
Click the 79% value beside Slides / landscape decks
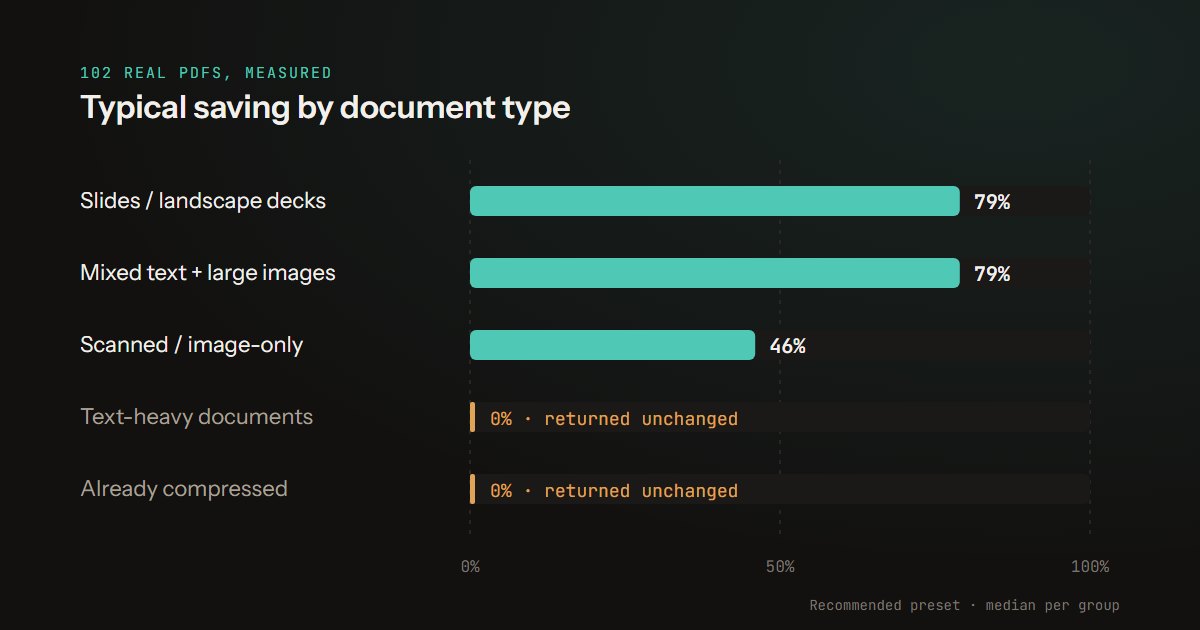(x=992, y=202)
